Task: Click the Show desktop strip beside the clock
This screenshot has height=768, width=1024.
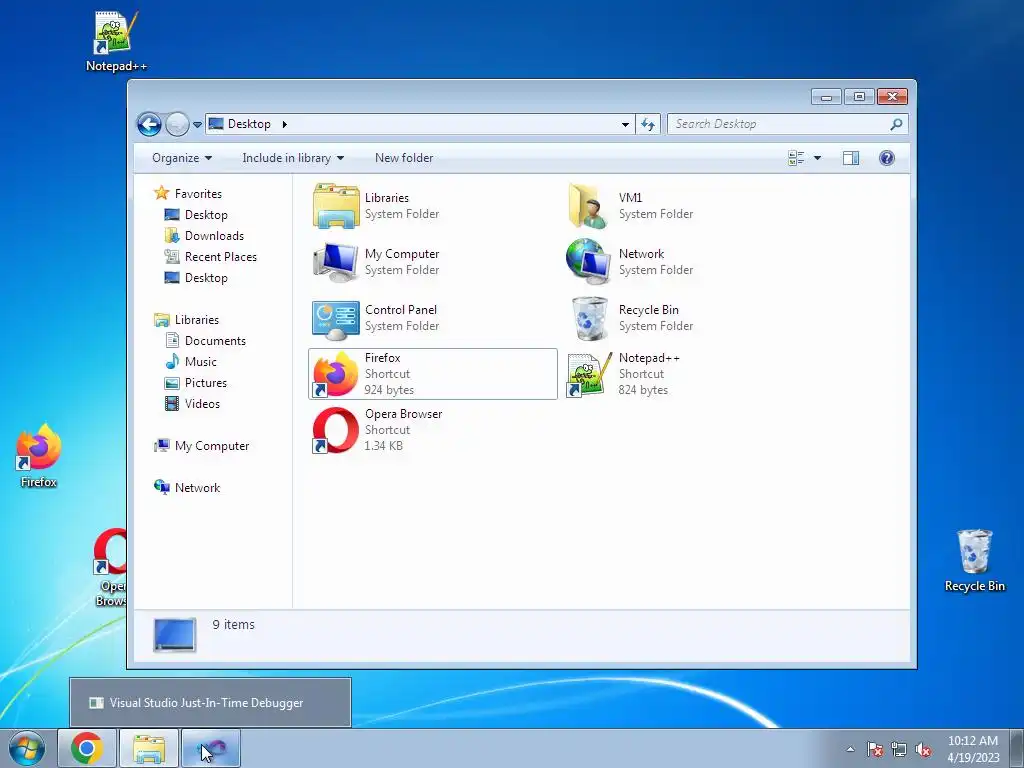Action: tap(1017, 749)
